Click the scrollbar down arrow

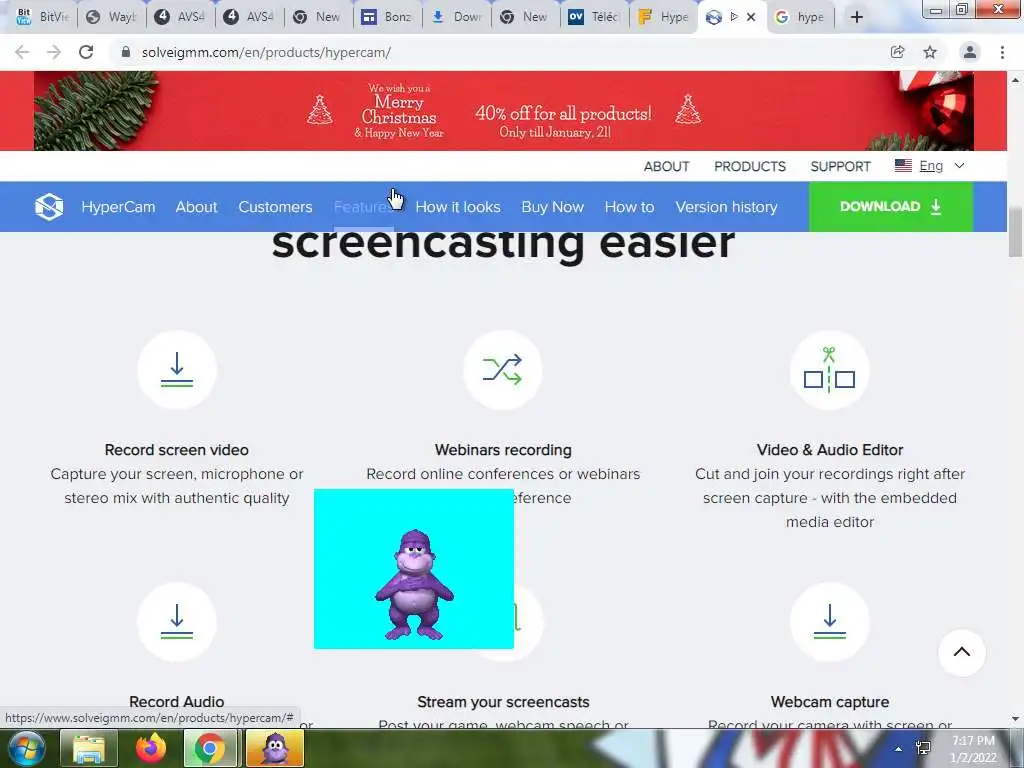(1015, 719)
